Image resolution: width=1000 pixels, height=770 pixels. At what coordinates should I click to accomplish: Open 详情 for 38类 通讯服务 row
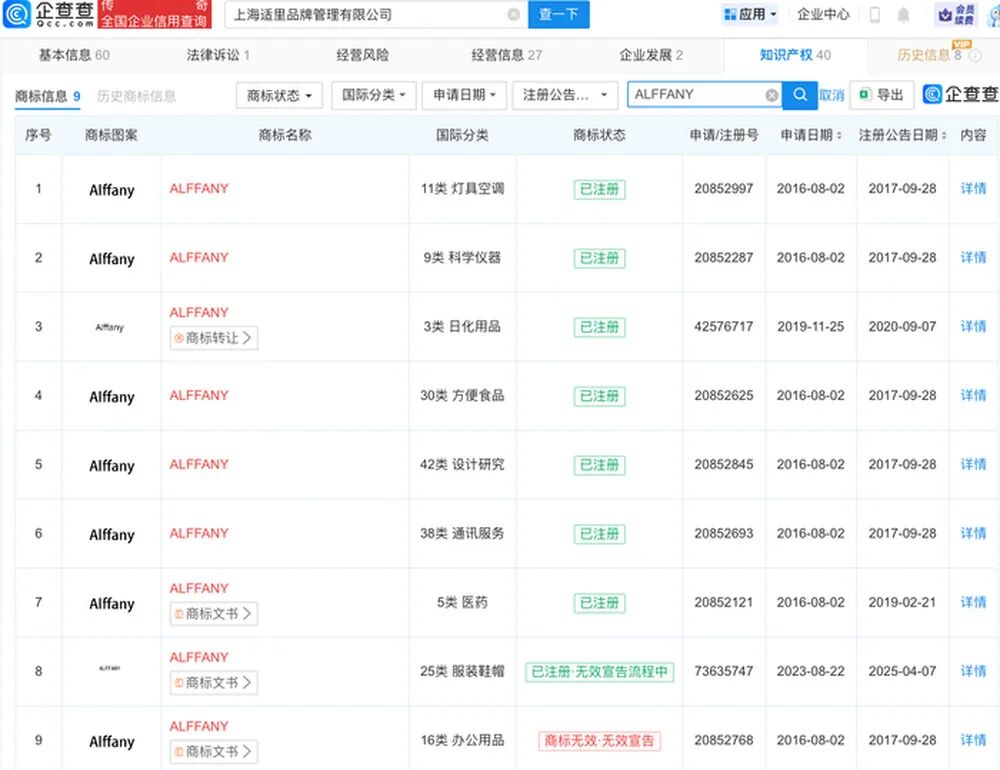pyautogui.click(x=973, y=533)
